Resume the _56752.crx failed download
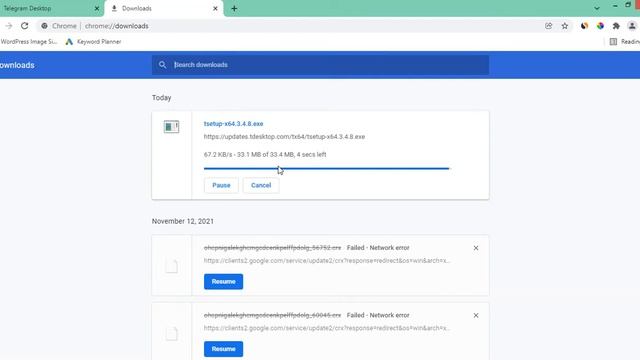The image size is (640, 360). (224, 282)
